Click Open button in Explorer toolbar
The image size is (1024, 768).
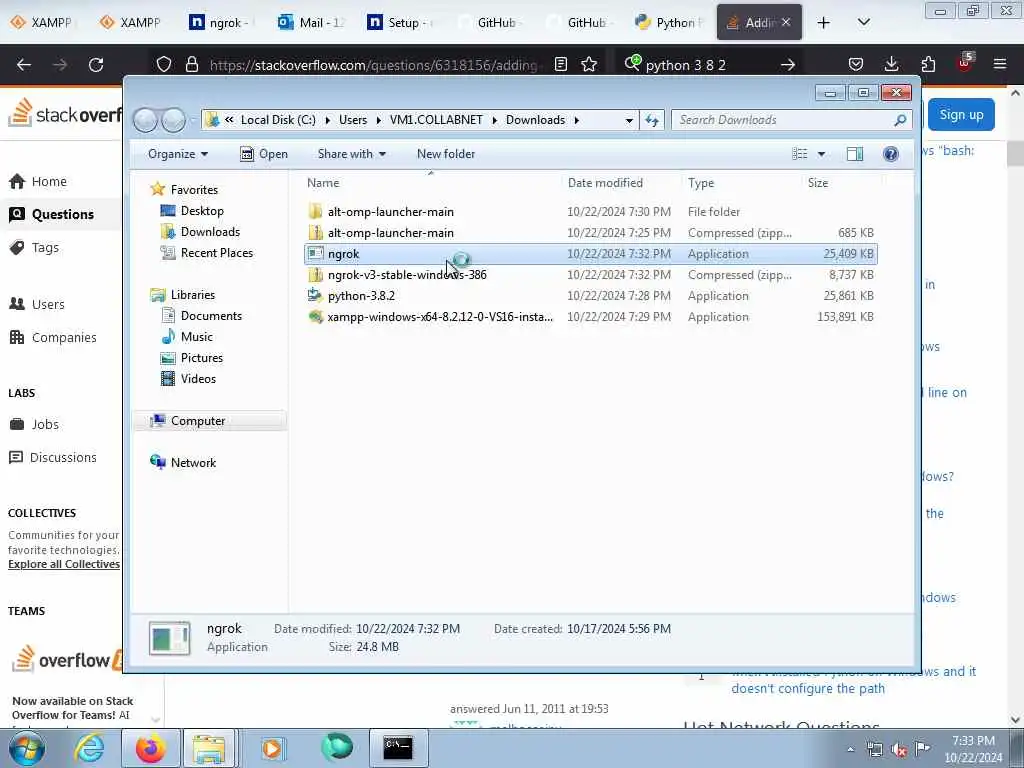tap(264, 154)
